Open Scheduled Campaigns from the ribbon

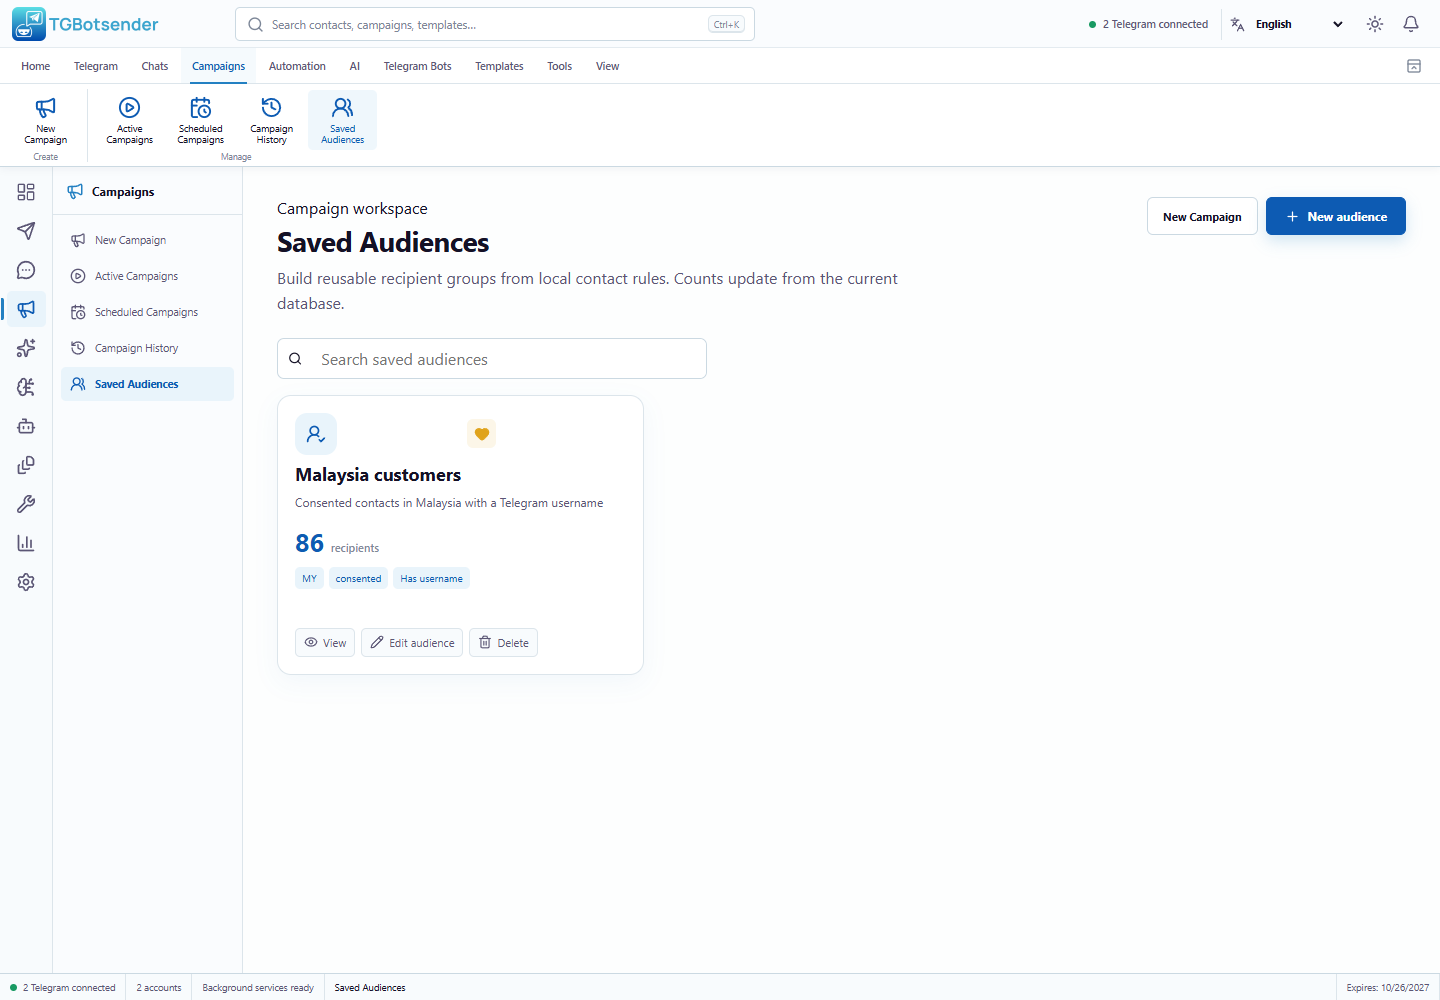click(201, 121)
